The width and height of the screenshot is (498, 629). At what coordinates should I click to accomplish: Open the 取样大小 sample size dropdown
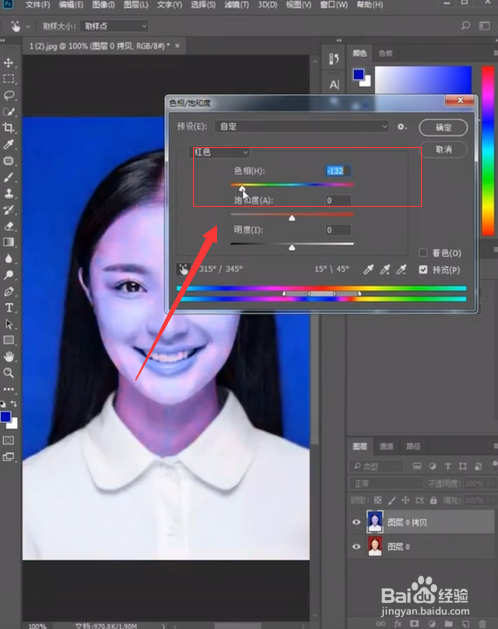(x=115, y=26)
